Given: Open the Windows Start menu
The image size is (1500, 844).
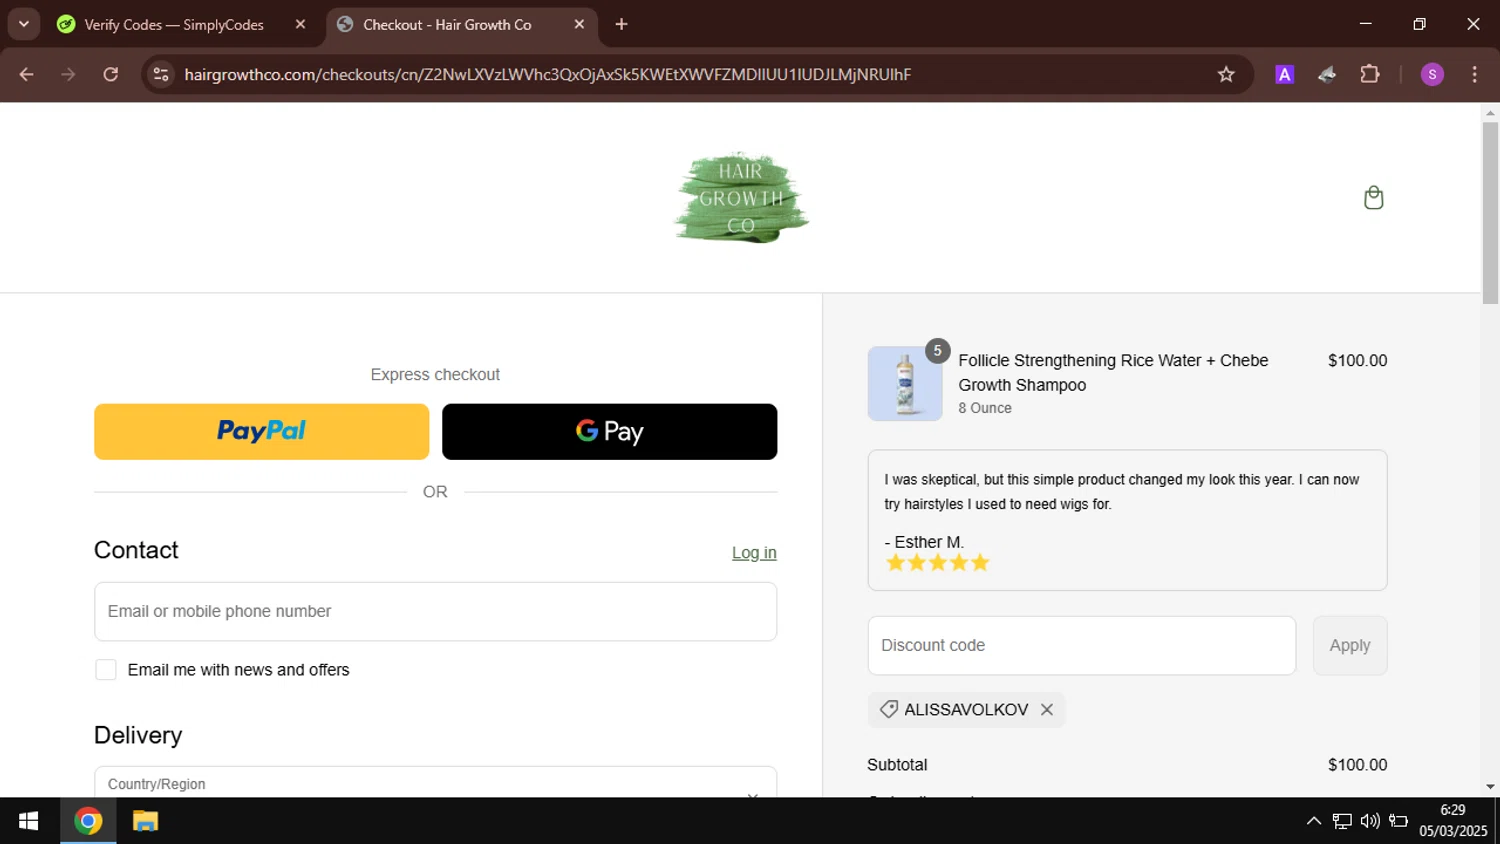Looking at the screenshot, I should (28, 821).
